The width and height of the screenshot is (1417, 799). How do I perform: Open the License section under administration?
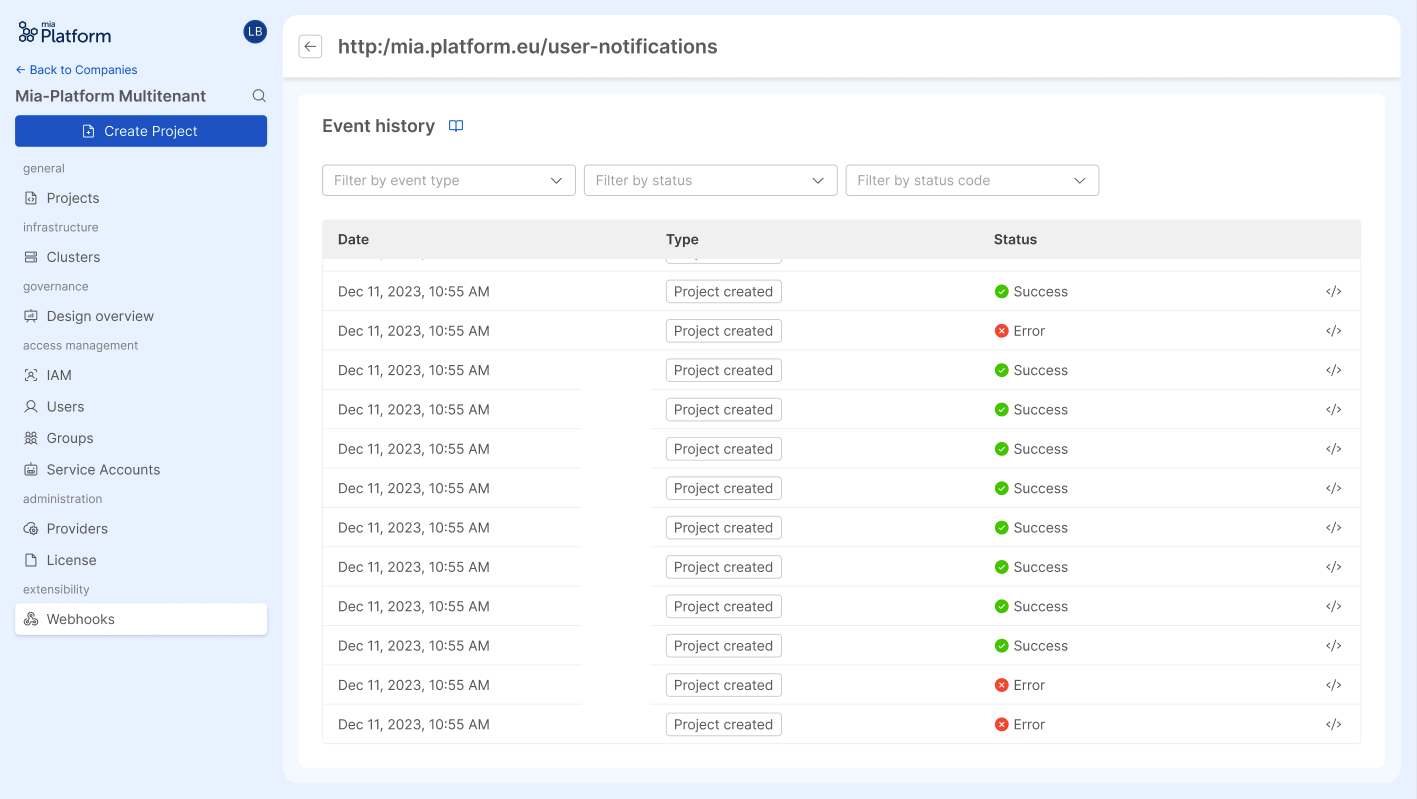(30, 559)
